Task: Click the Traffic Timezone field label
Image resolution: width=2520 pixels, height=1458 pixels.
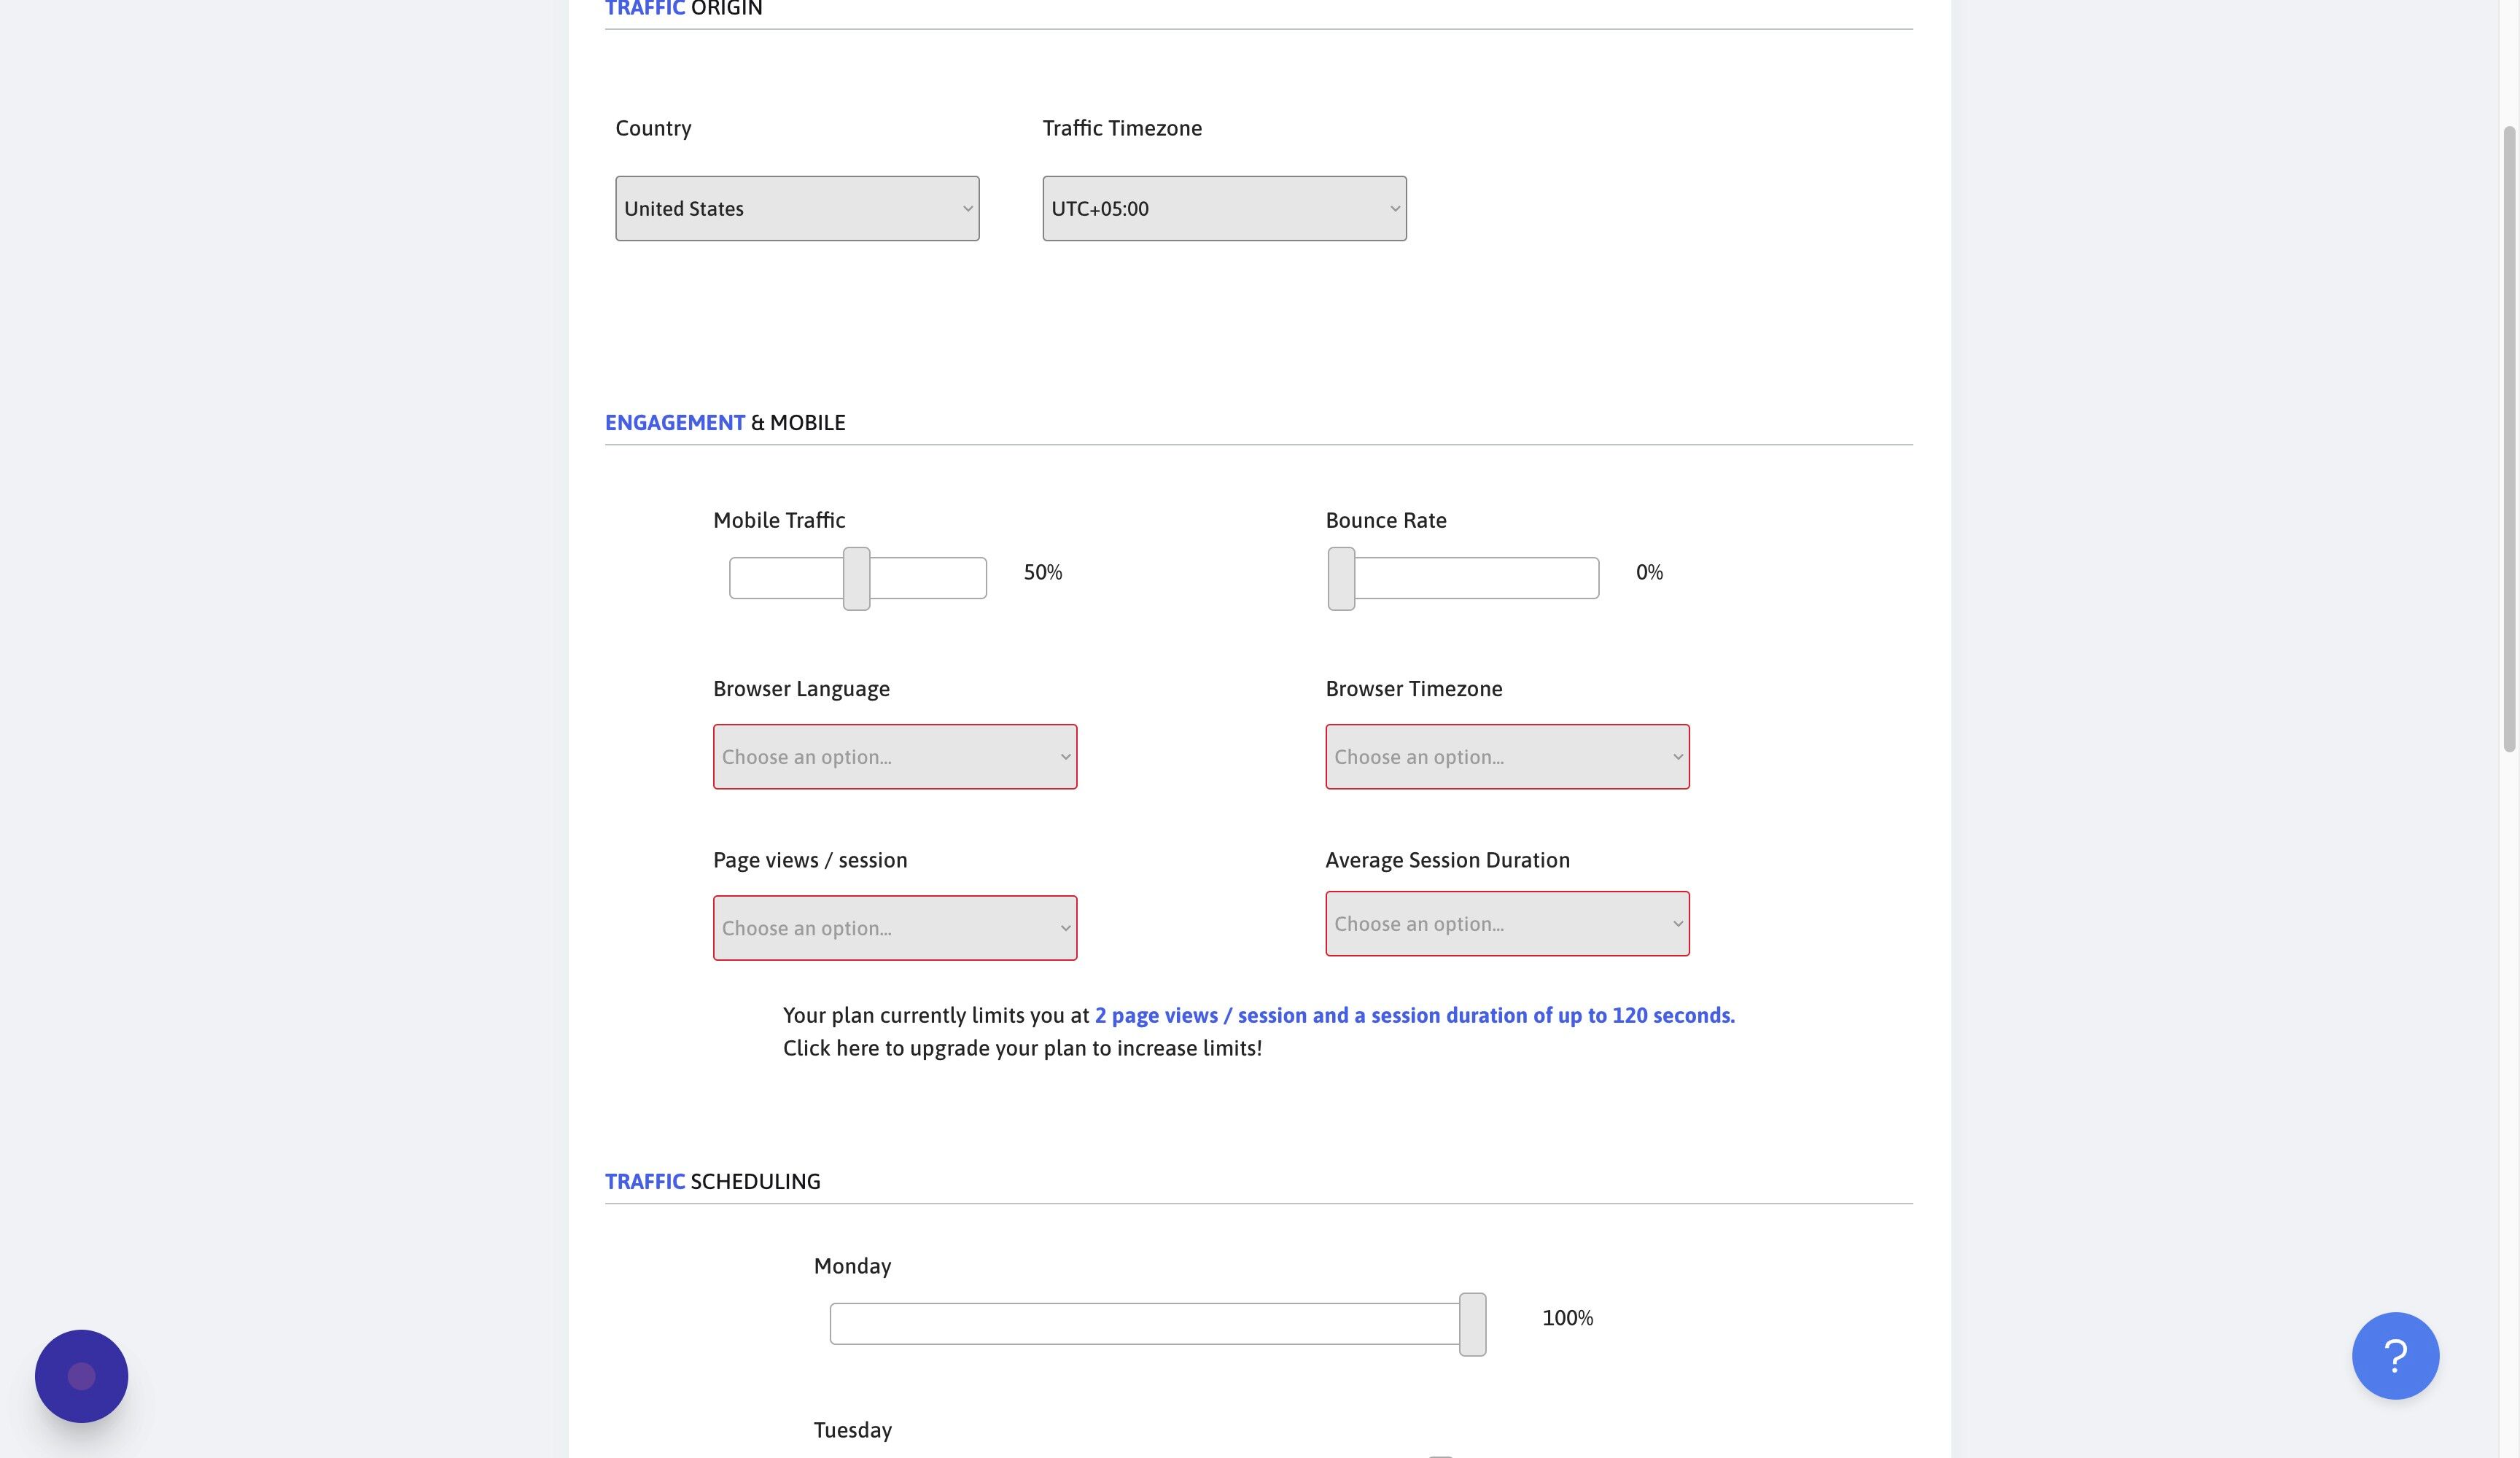Action: (x=1122, y=128)
